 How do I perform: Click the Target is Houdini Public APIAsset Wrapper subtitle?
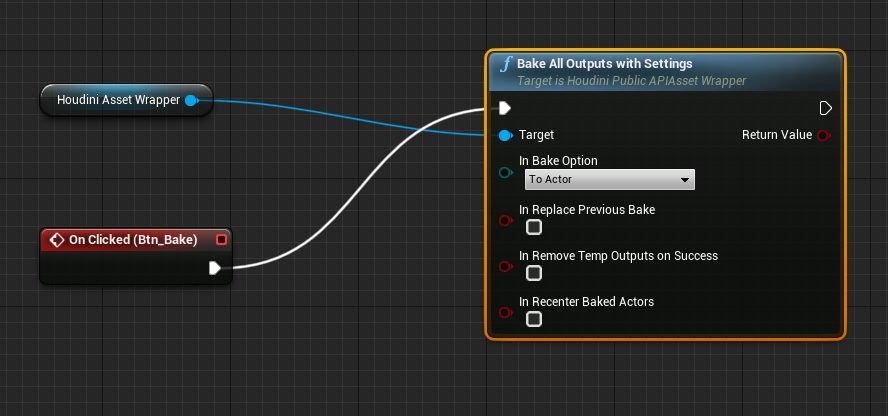pos(631,81)
